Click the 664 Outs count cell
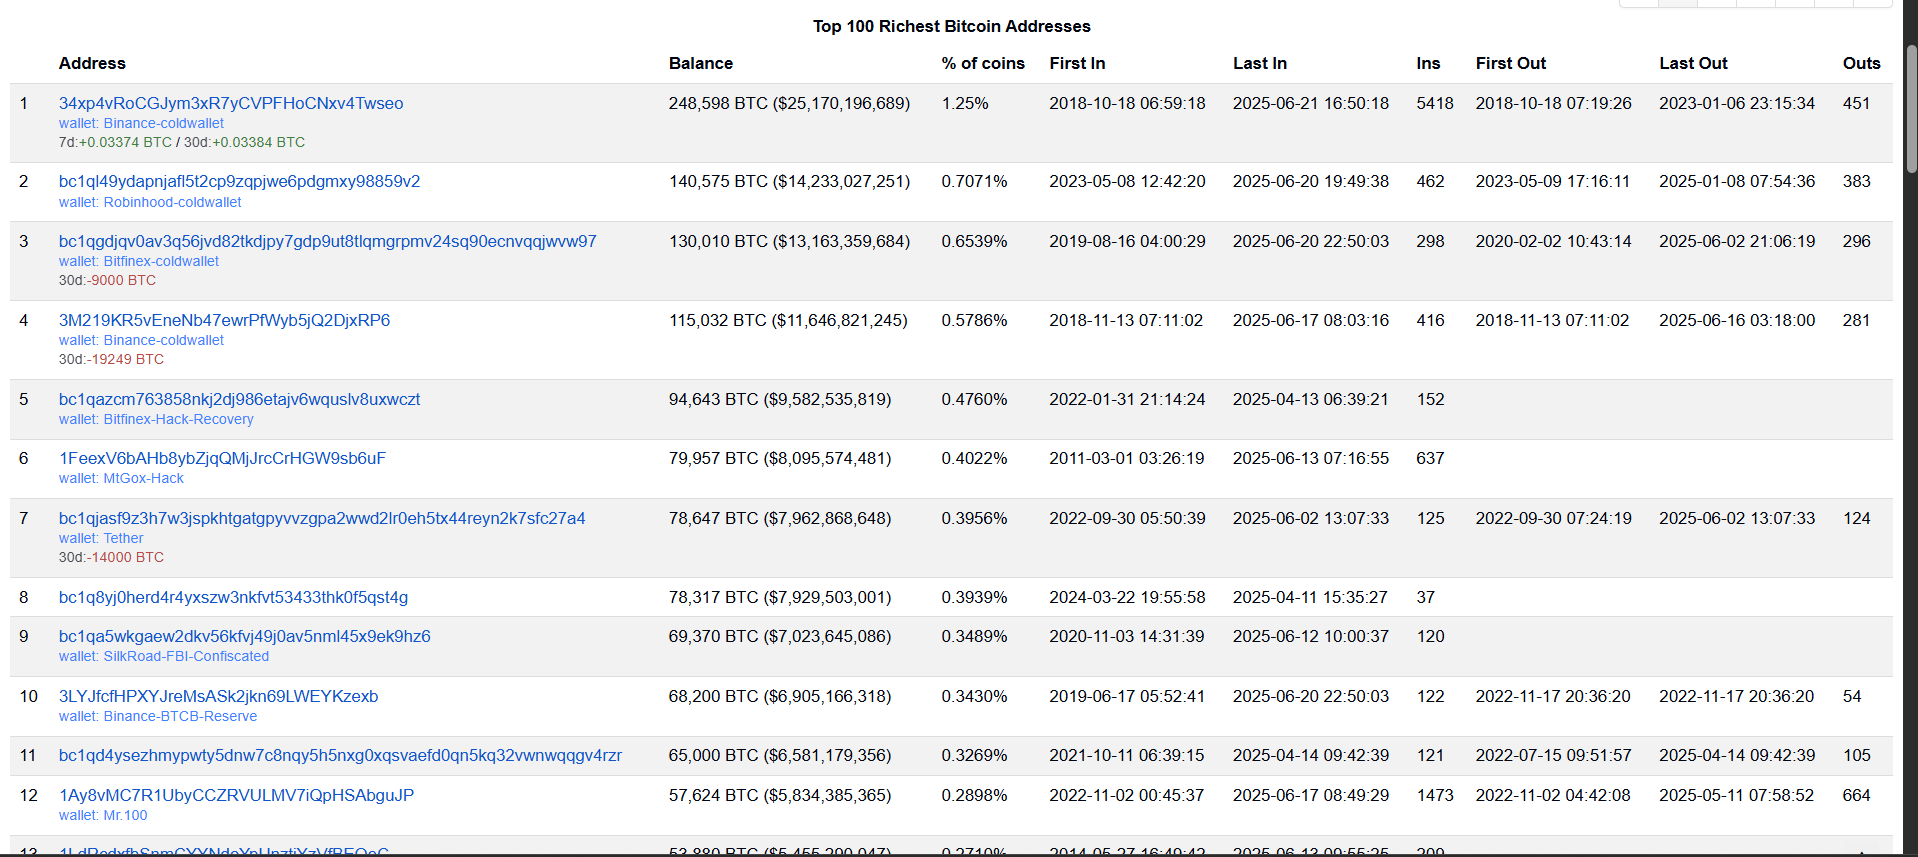The height and width of the screenshot is (857, 1918). [x=1857, y=795]
